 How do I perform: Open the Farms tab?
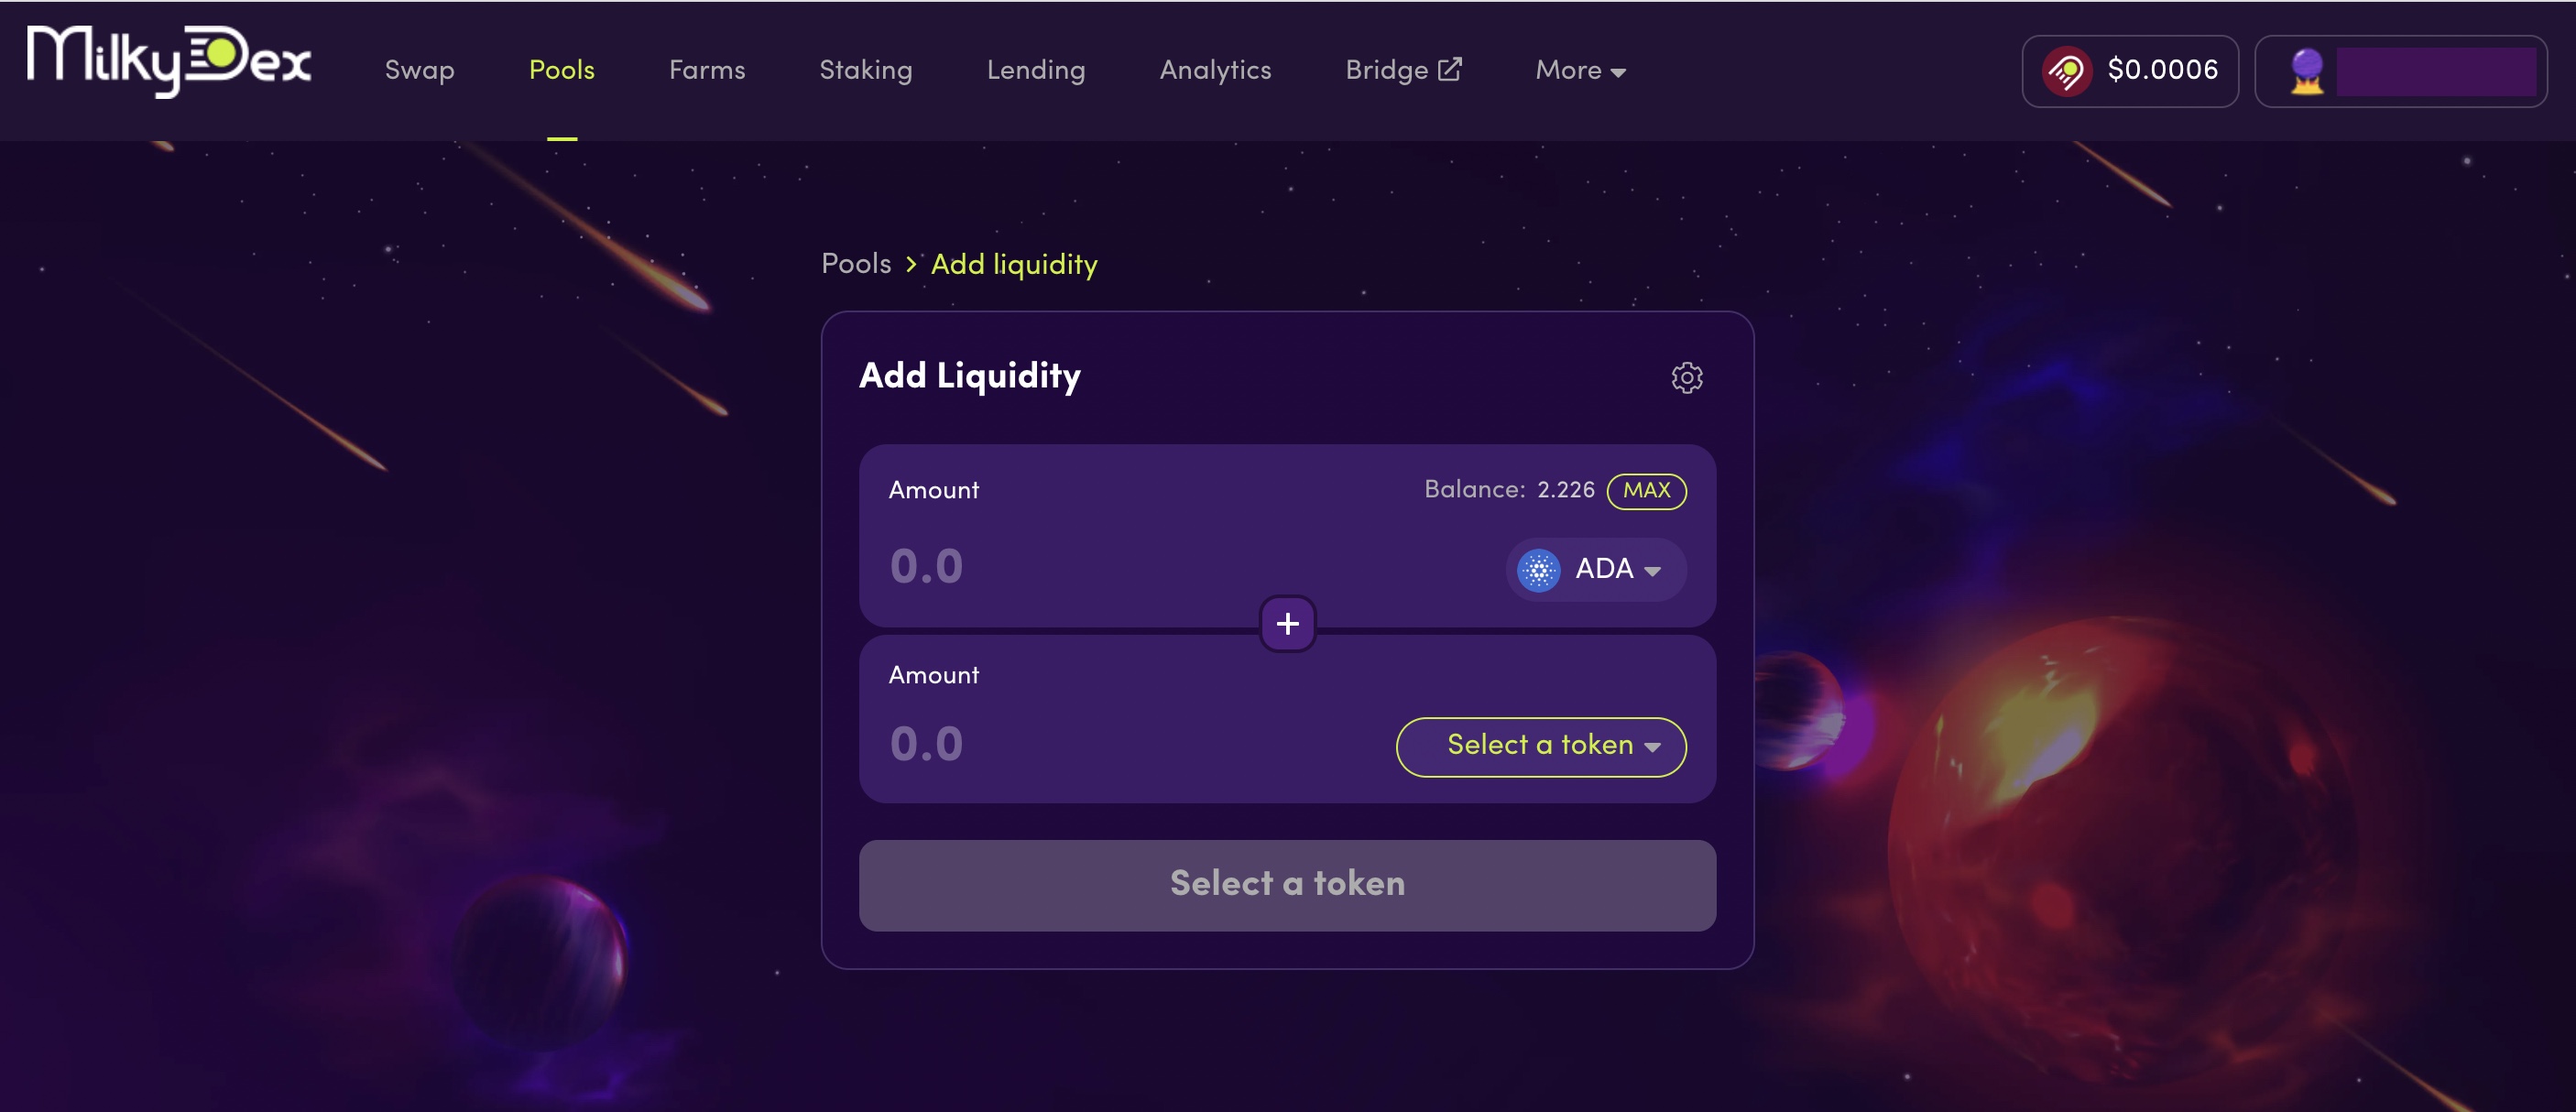coord(706,70)
